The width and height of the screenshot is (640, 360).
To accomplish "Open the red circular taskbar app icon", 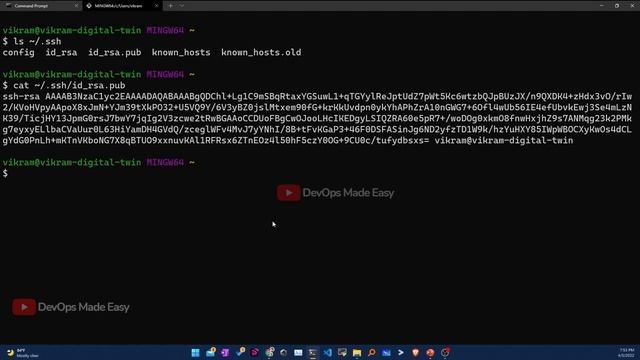I will [x=430, y=352].
